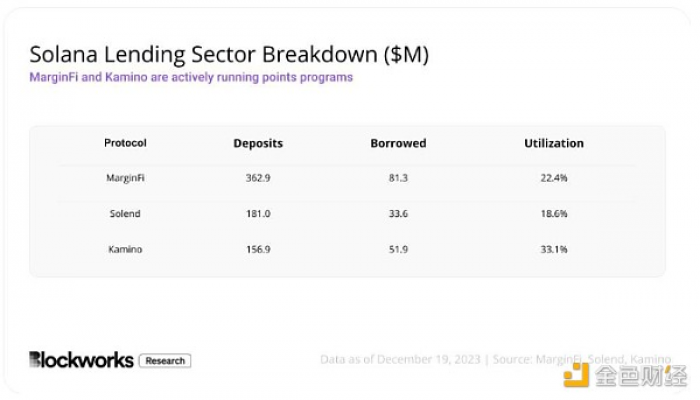Click Solend borrowed value 33.6

pos(398,213)
